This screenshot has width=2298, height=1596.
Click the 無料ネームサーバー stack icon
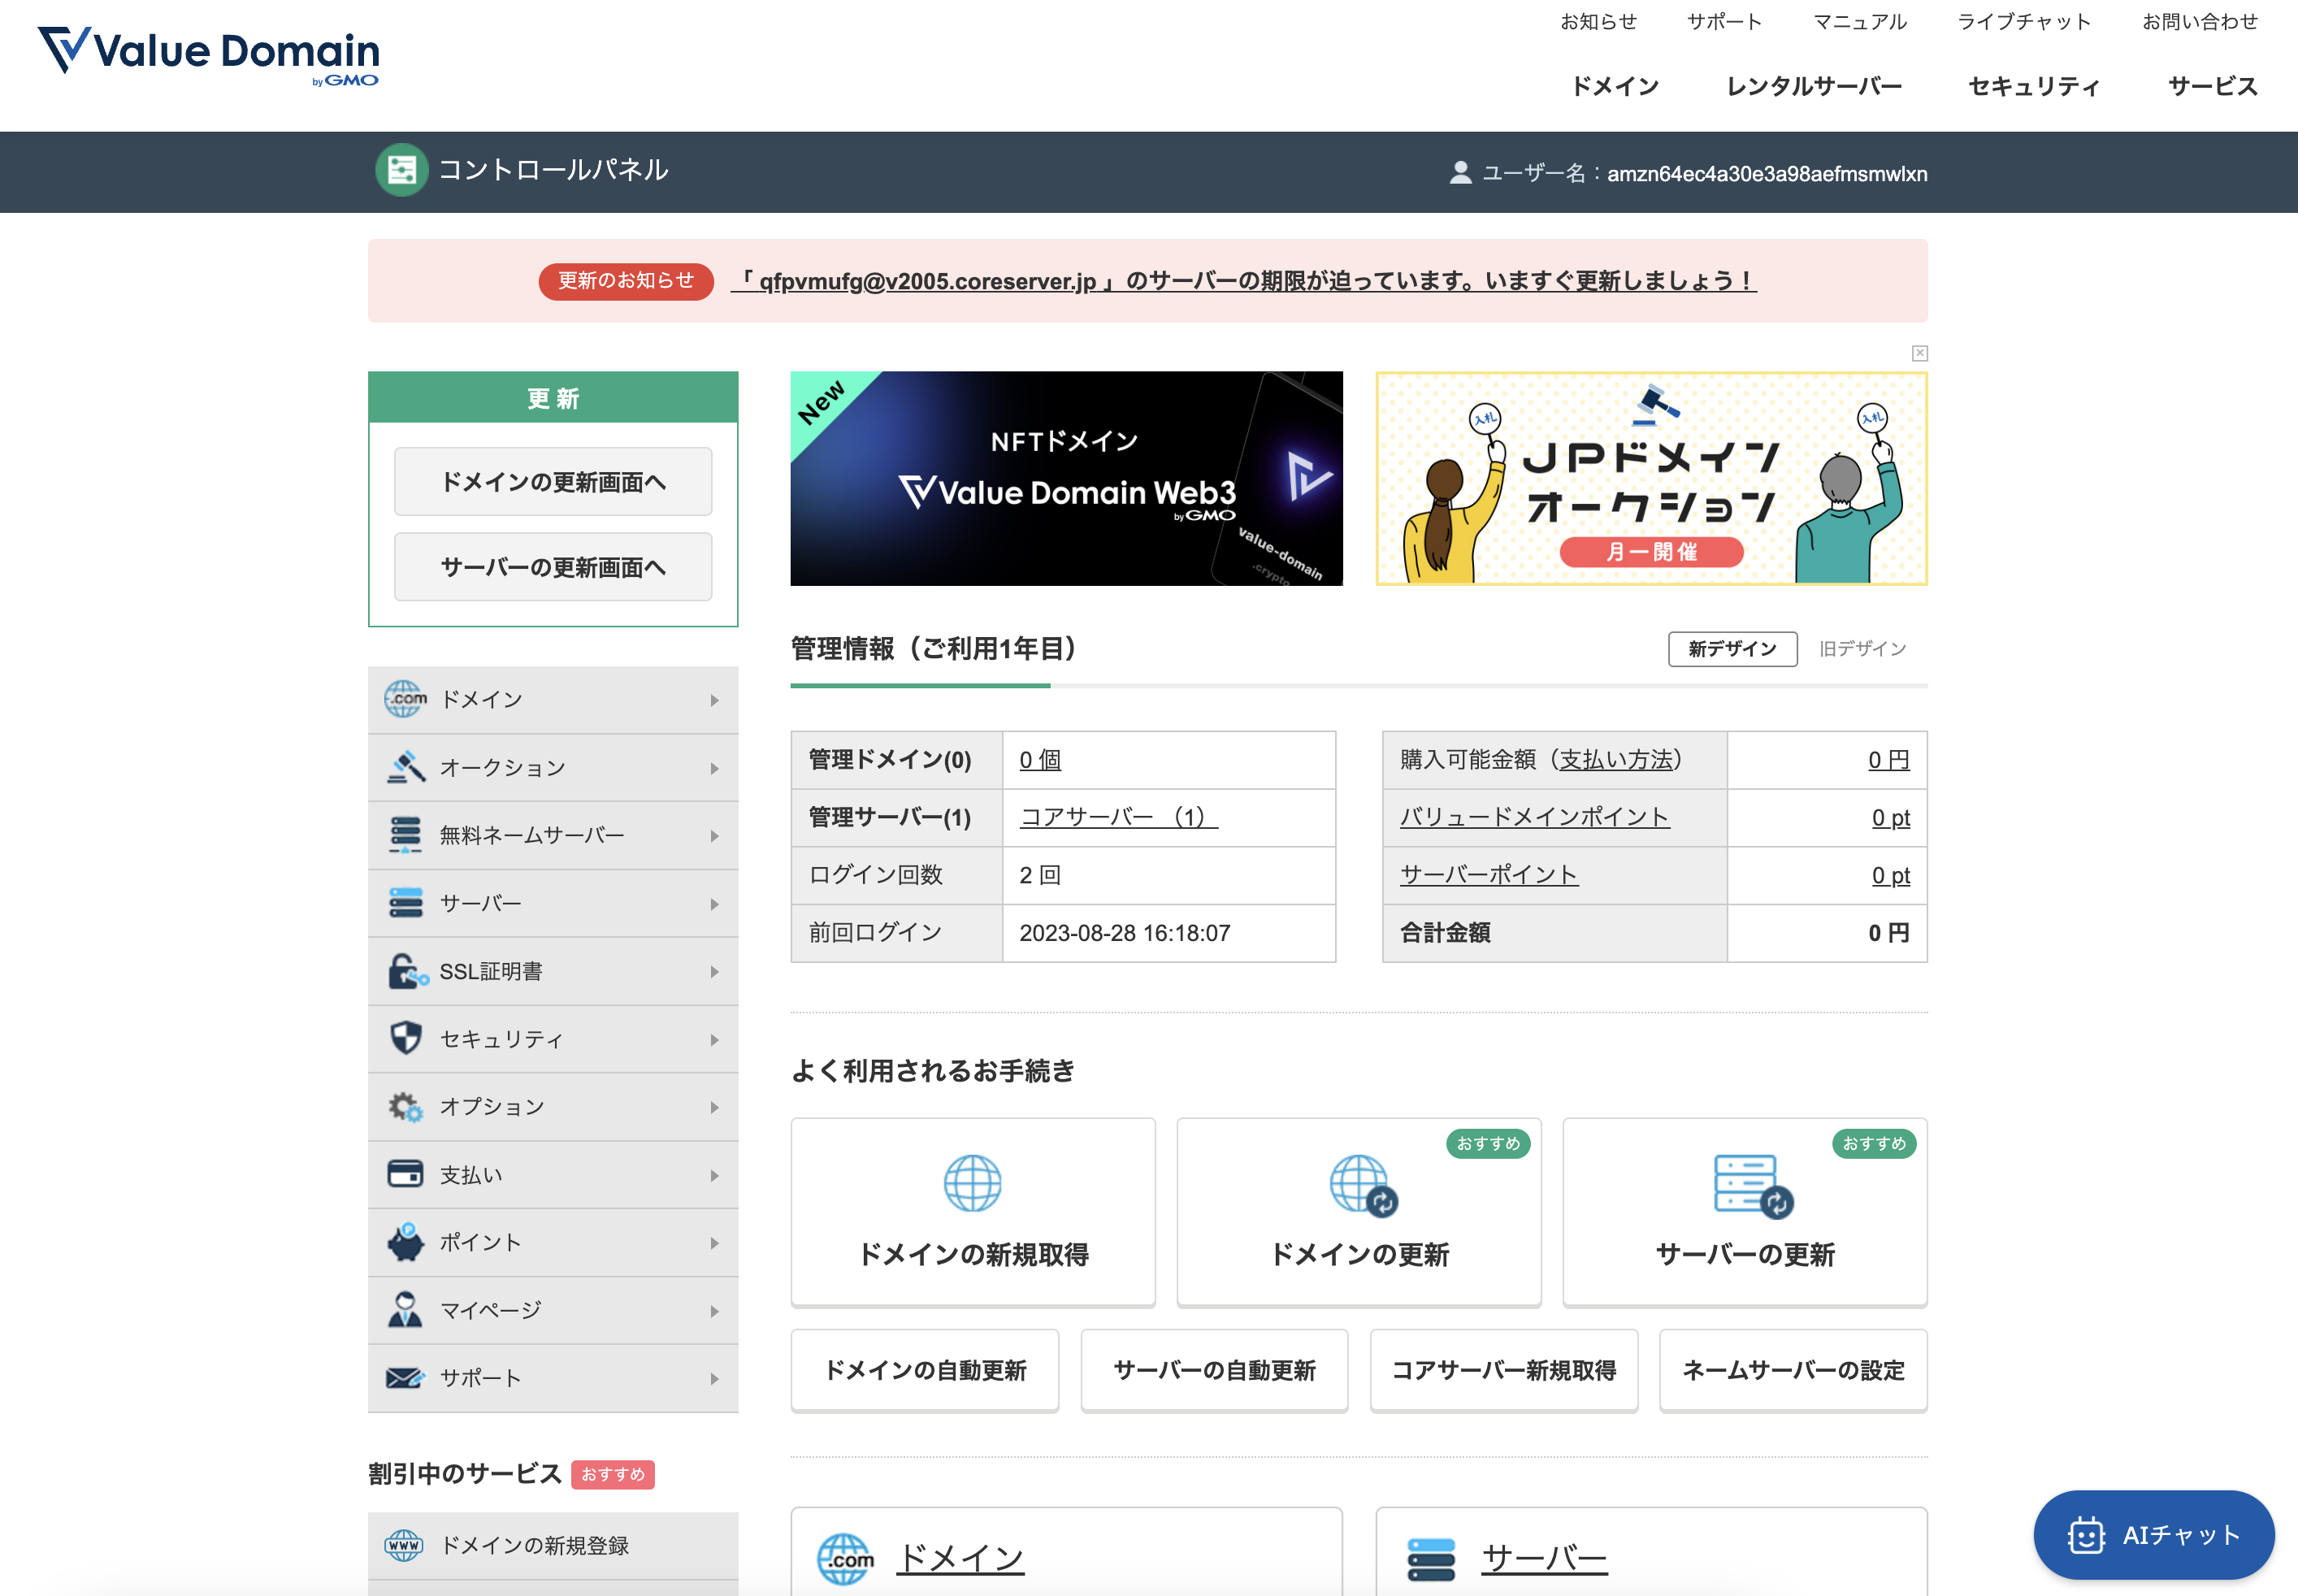(x=405, y=835)
